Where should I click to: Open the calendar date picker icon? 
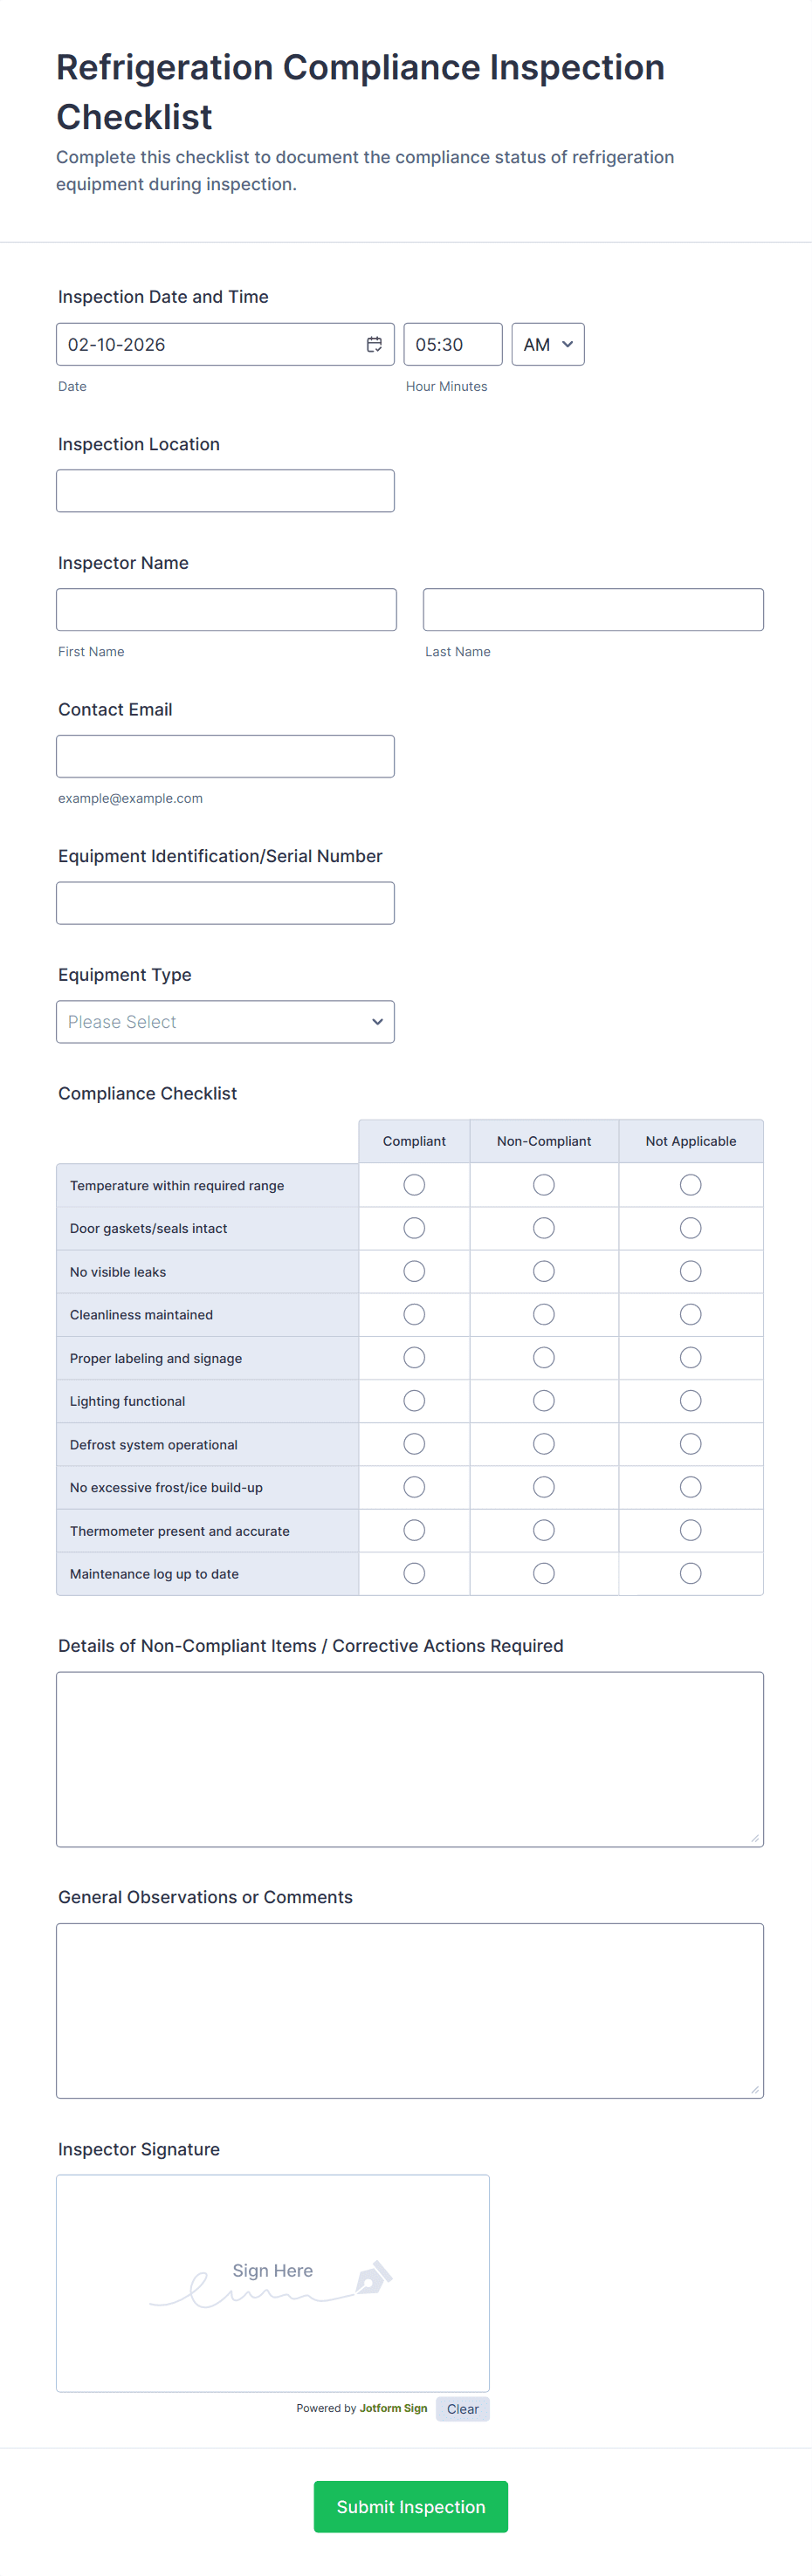coord(374,344)
